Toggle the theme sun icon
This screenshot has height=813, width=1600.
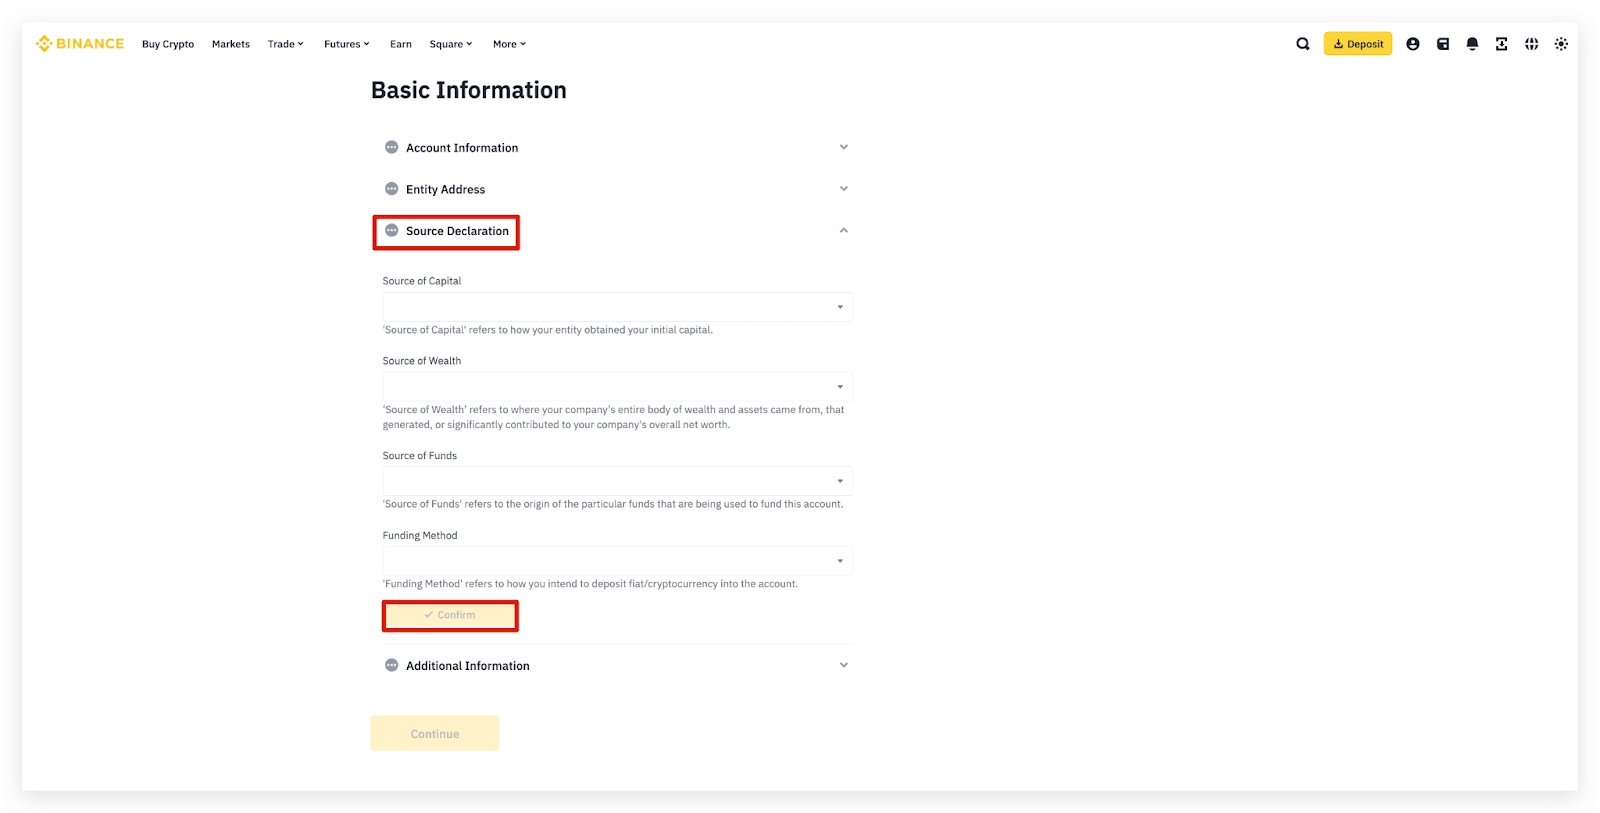(1561, 44)
